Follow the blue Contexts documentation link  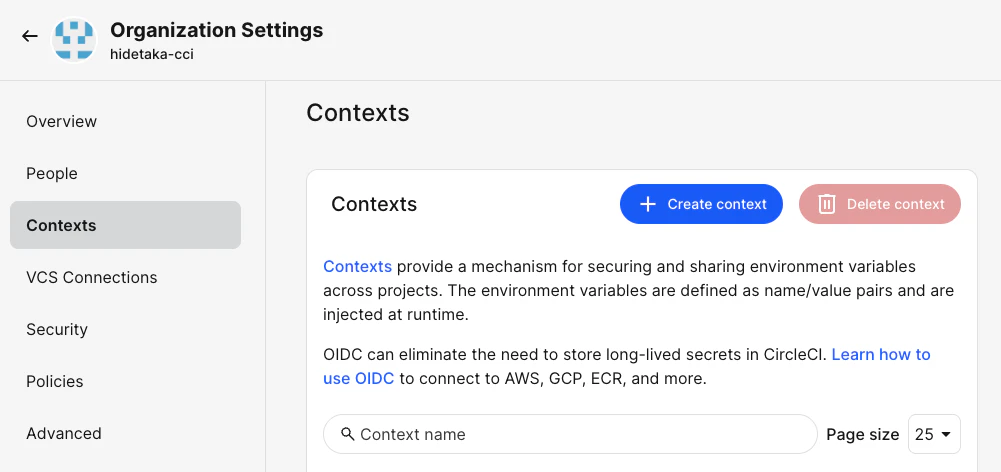pyautogui.click(x=357, y=266)
